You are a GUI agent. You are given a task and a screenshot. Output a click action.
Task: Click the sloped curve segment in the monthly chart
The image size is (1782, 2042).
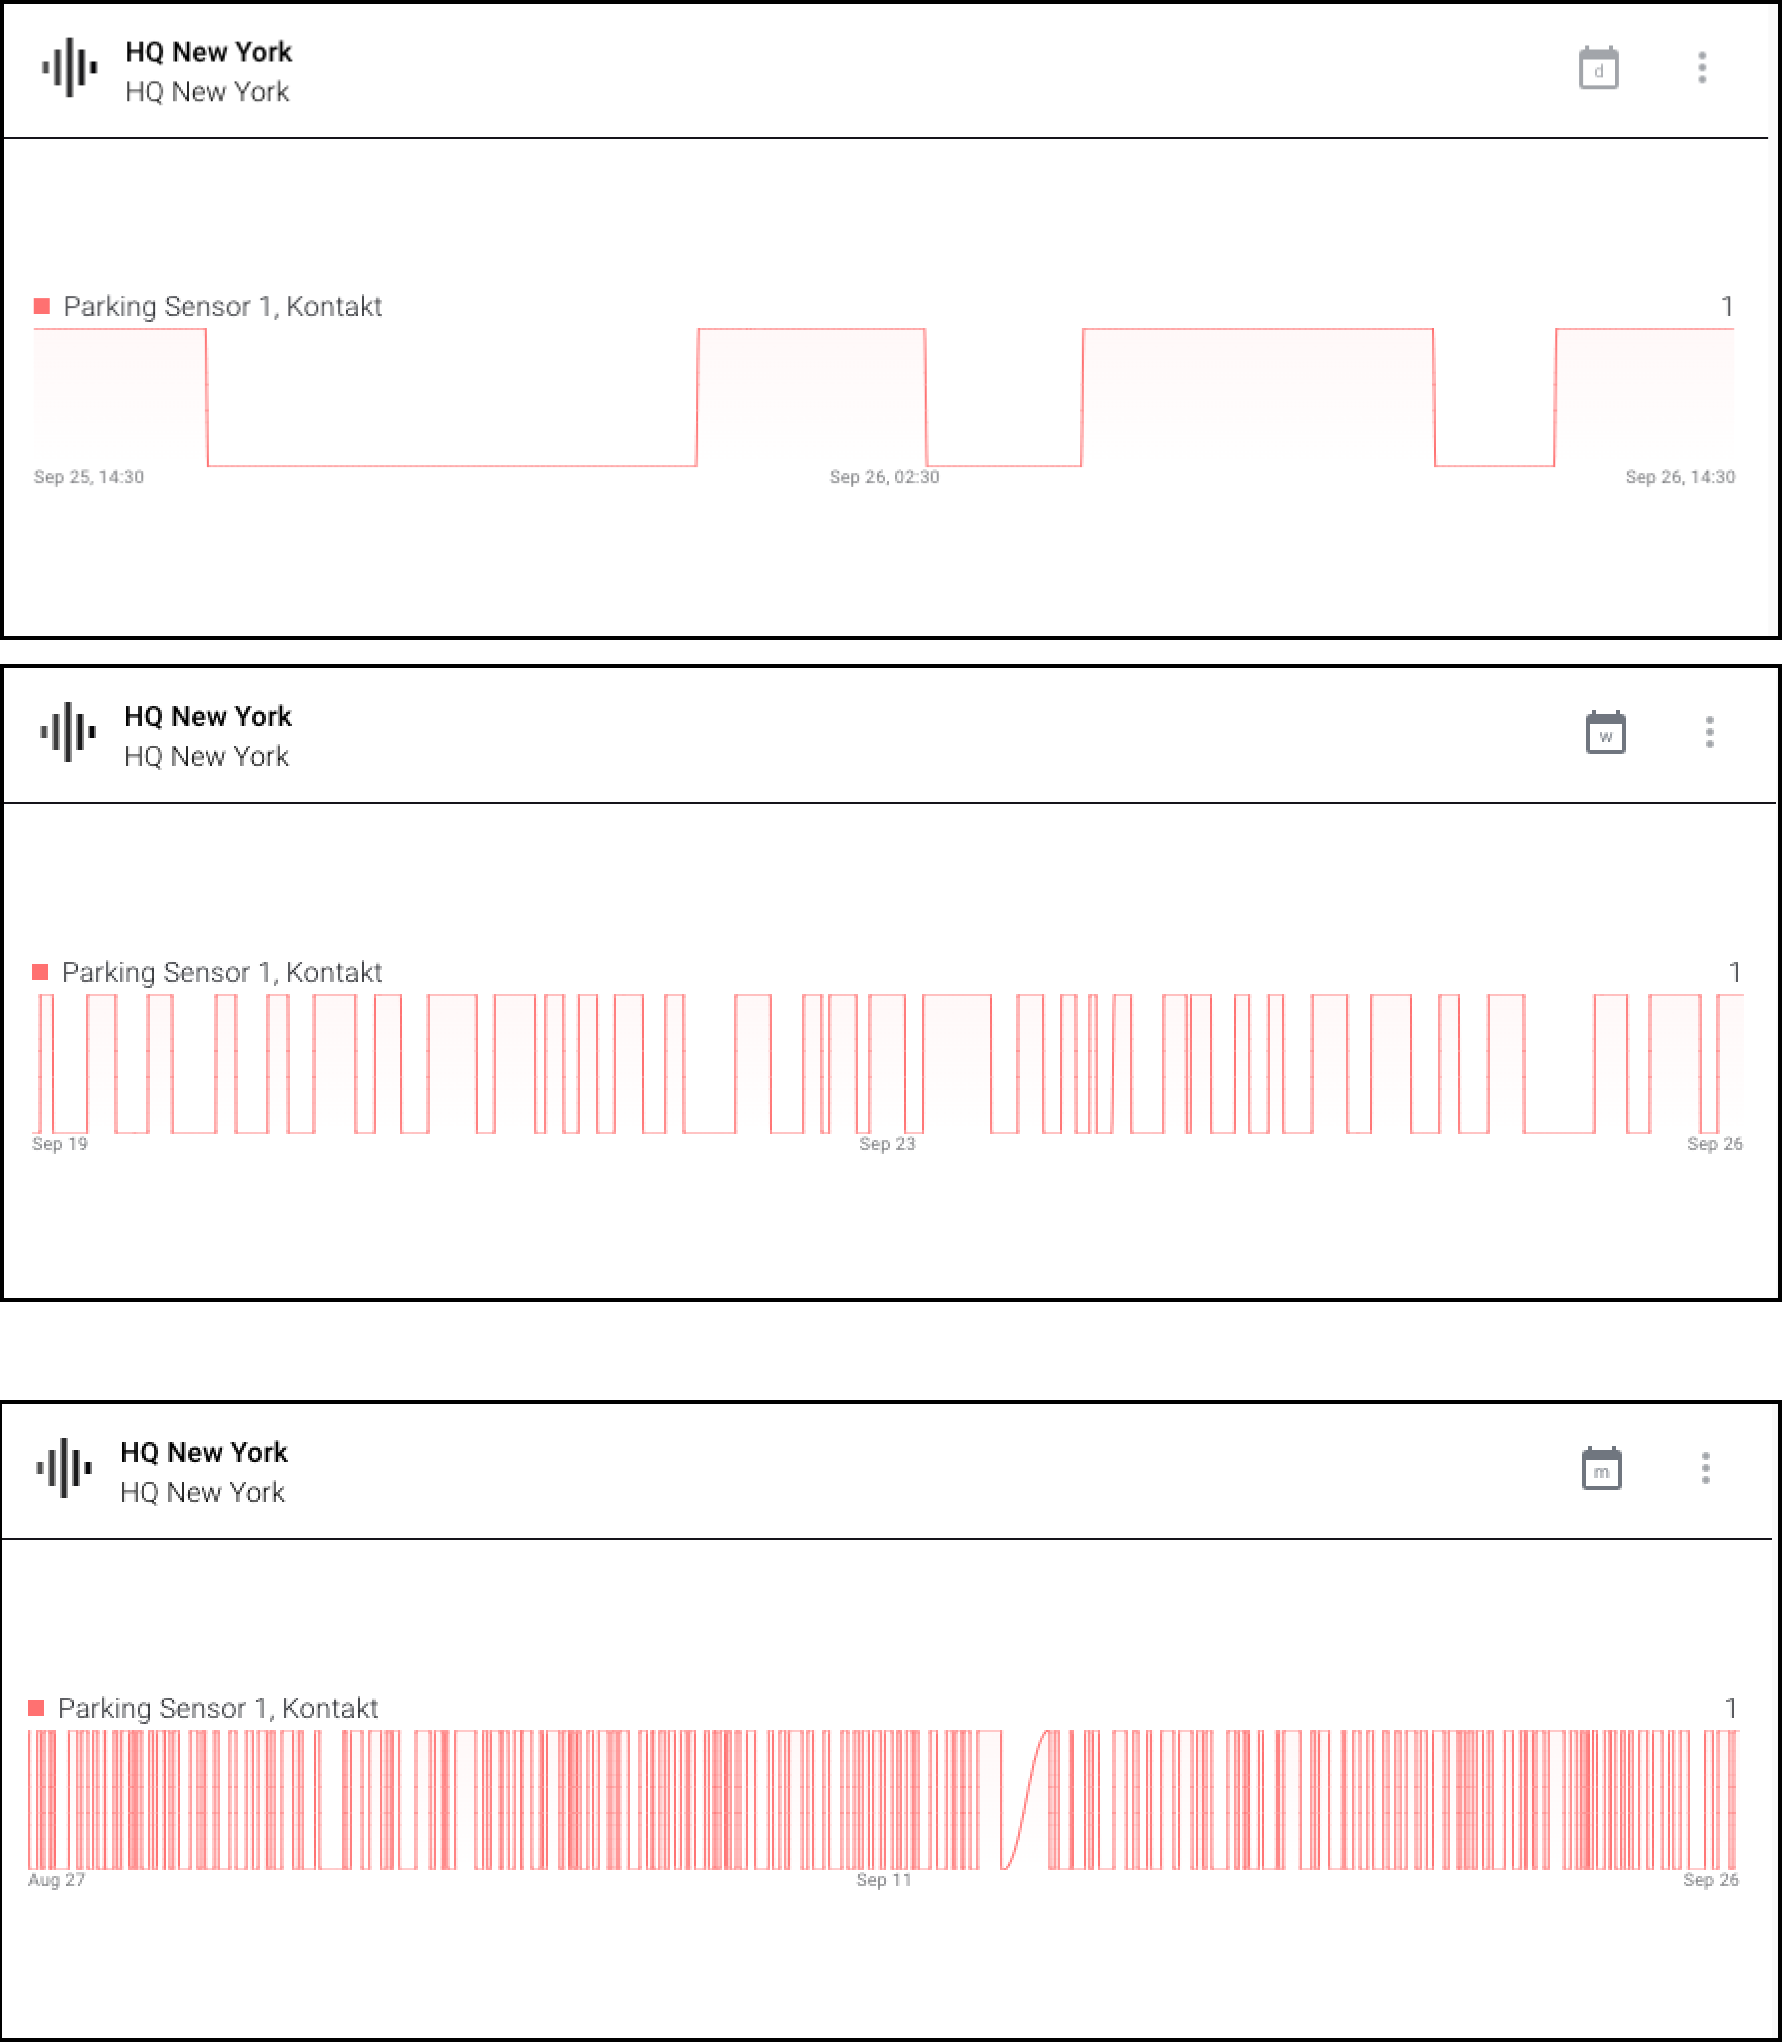pos(1025,1800)
